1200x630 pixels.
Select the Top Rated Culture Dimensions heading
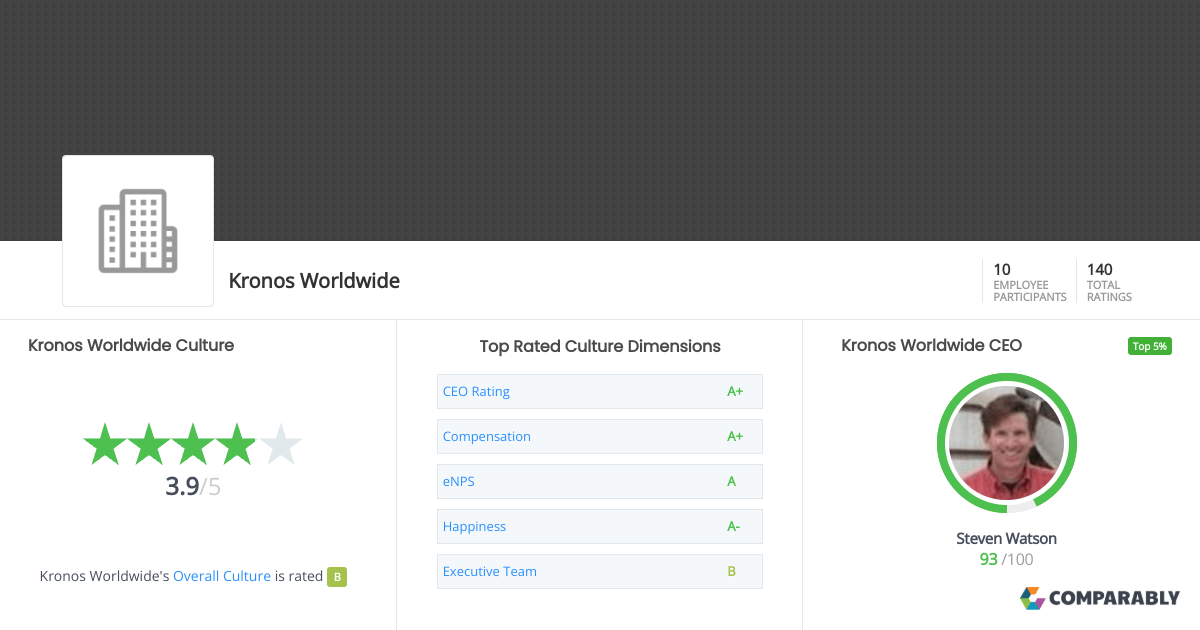599,346
